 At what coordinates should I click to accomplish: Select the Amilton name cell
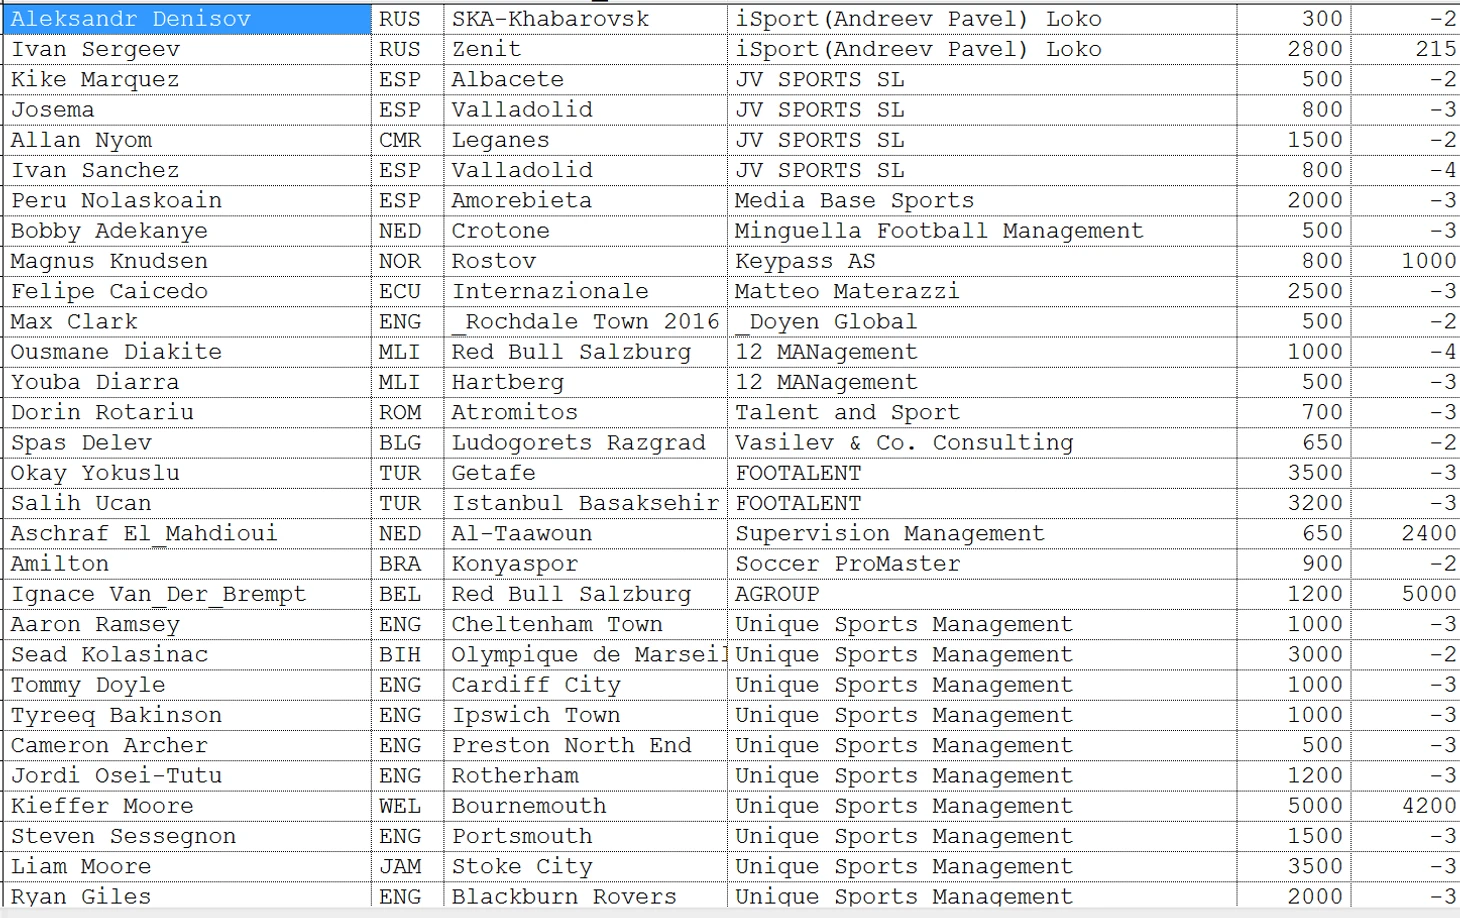[187, 563]
